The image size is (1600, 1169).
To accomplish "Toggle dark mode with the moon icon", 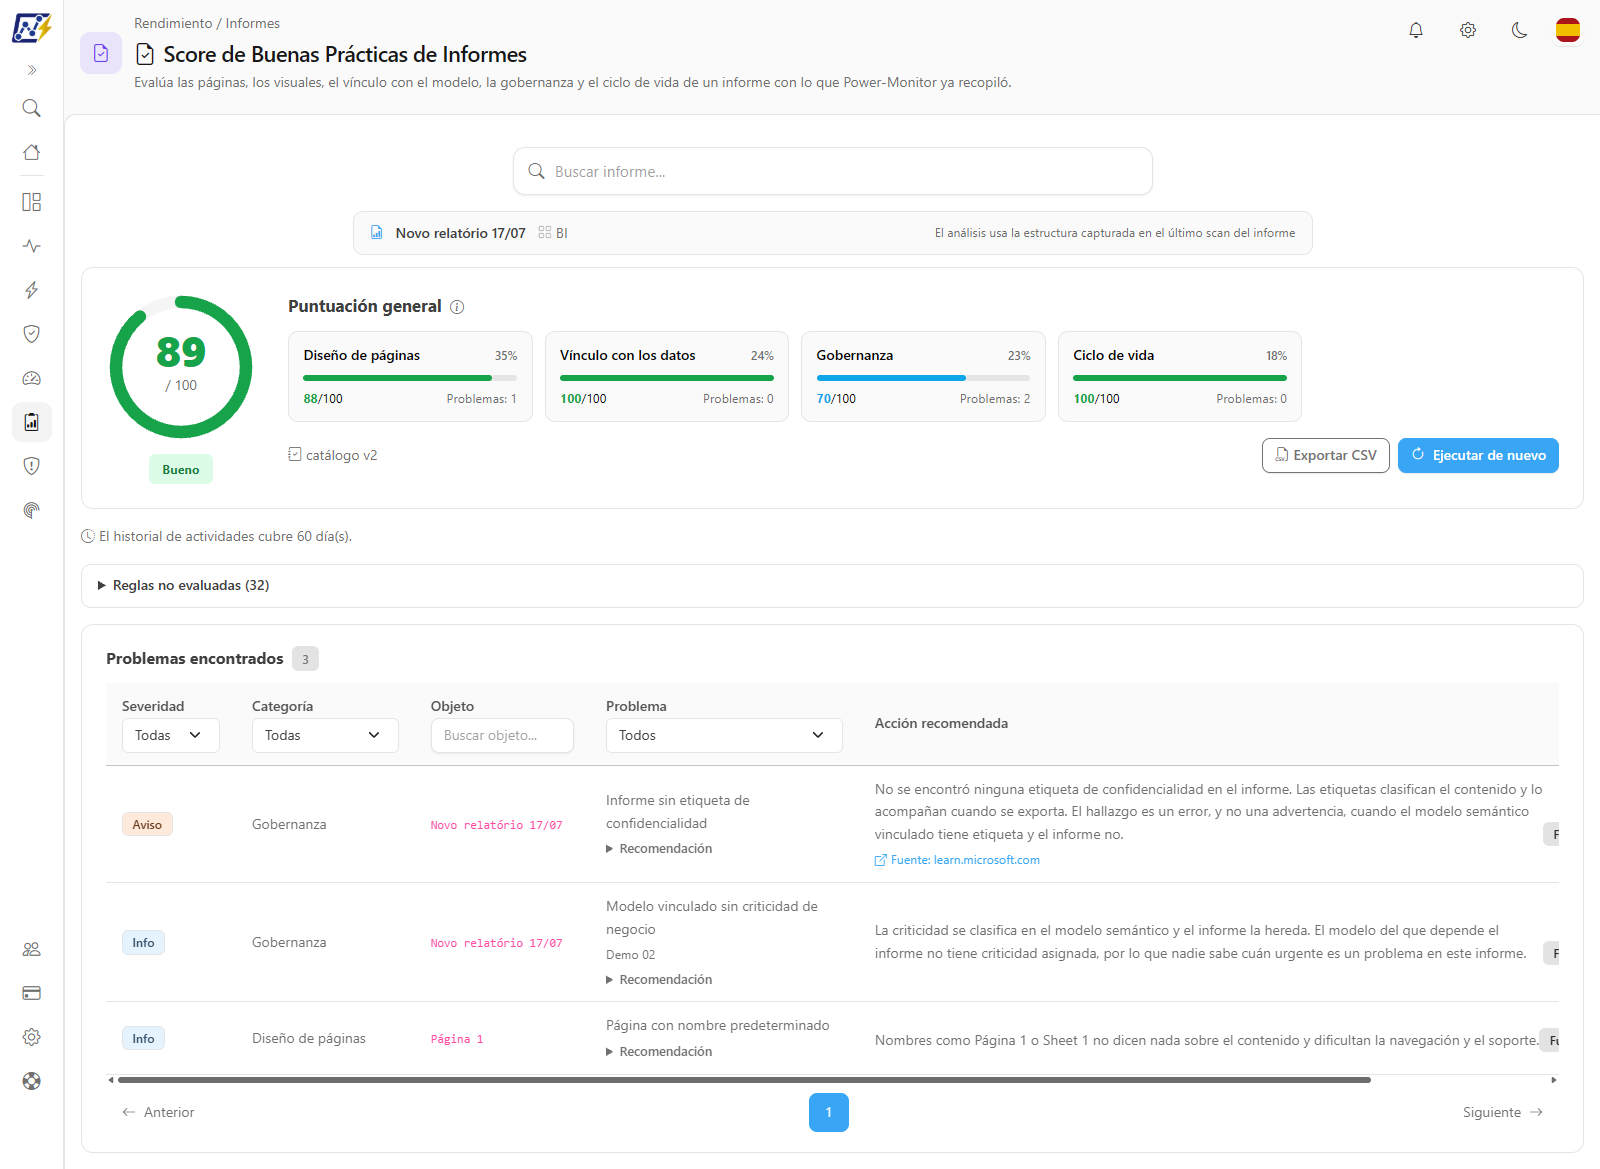I will coord(1519,30).
